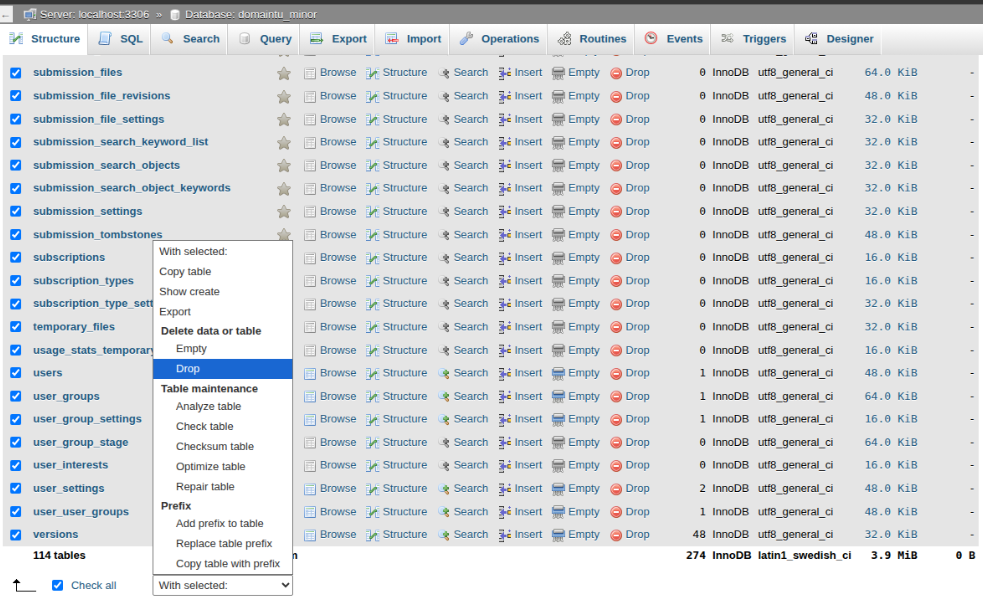Viewport: 983px width, 596px height.
Task: Click the Operations wrench icon
Action: tap(466, 38)
